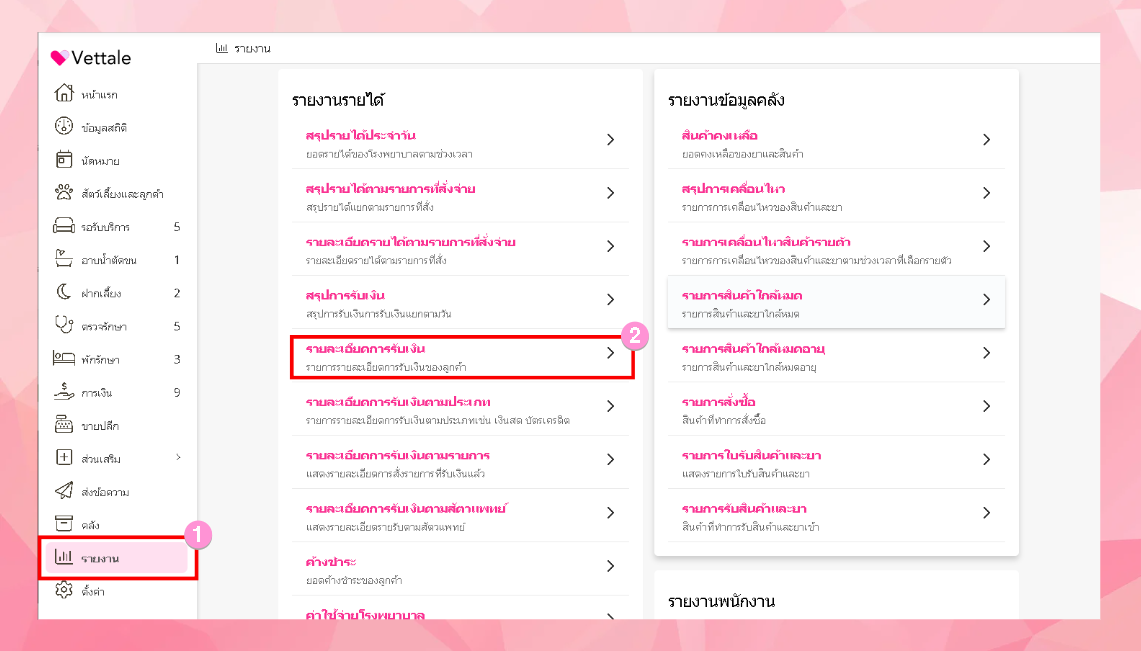Open the gear icon ตั้งค่า
Screen dimensions: 1141x651
(x=64, y=590)
